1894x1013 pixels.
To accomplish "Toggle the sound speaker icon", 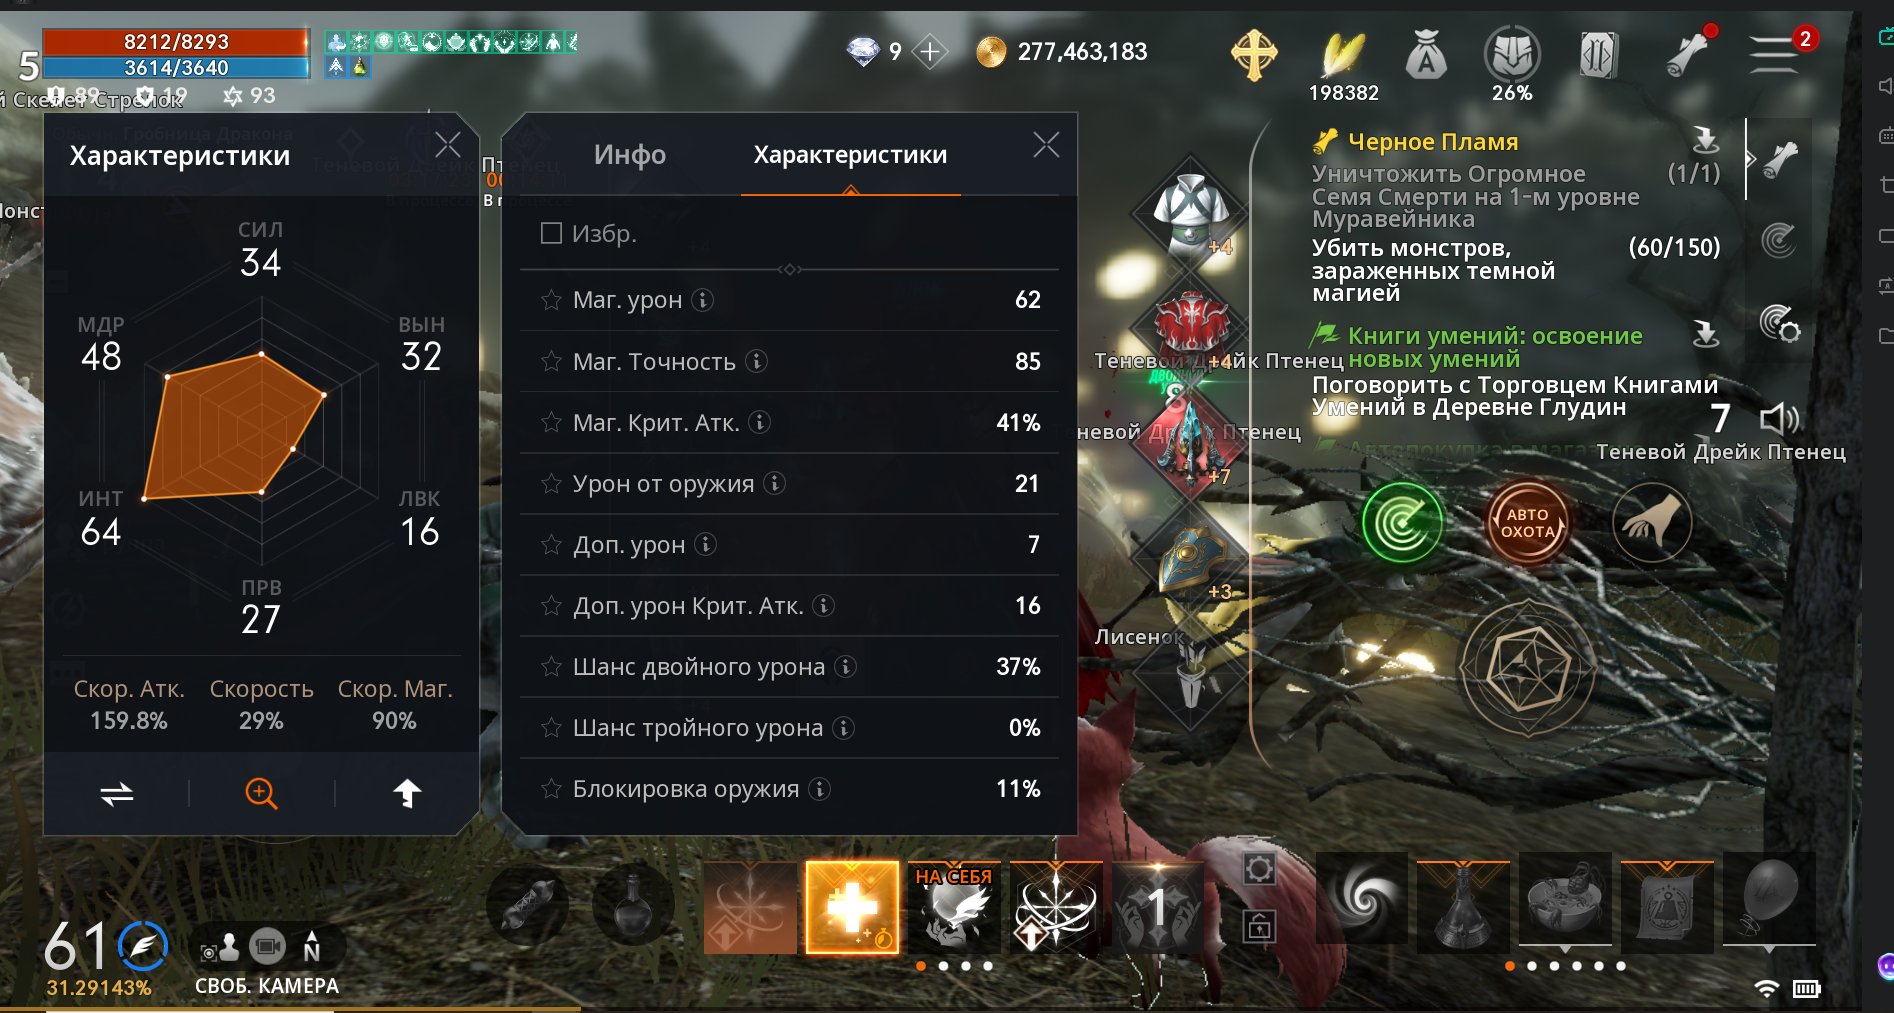I will pyautogui.click(x=1779, y=418).
